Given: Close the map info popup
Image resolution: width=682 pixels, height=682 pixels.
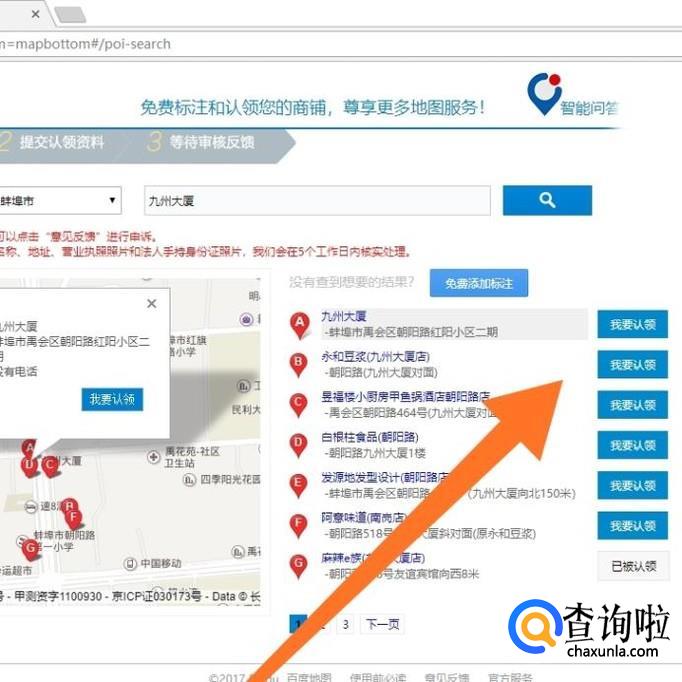Looking at the screenshot, I should (152, 304).
